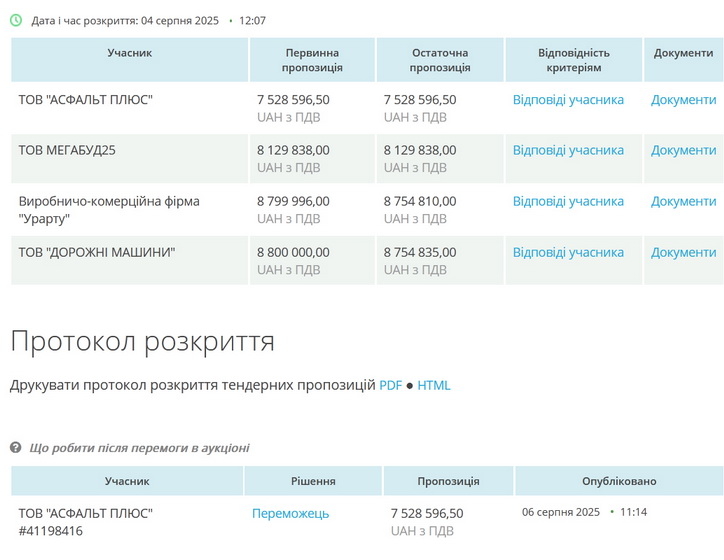Show documents for фірма "Урарту"

(x=683, y=202)
